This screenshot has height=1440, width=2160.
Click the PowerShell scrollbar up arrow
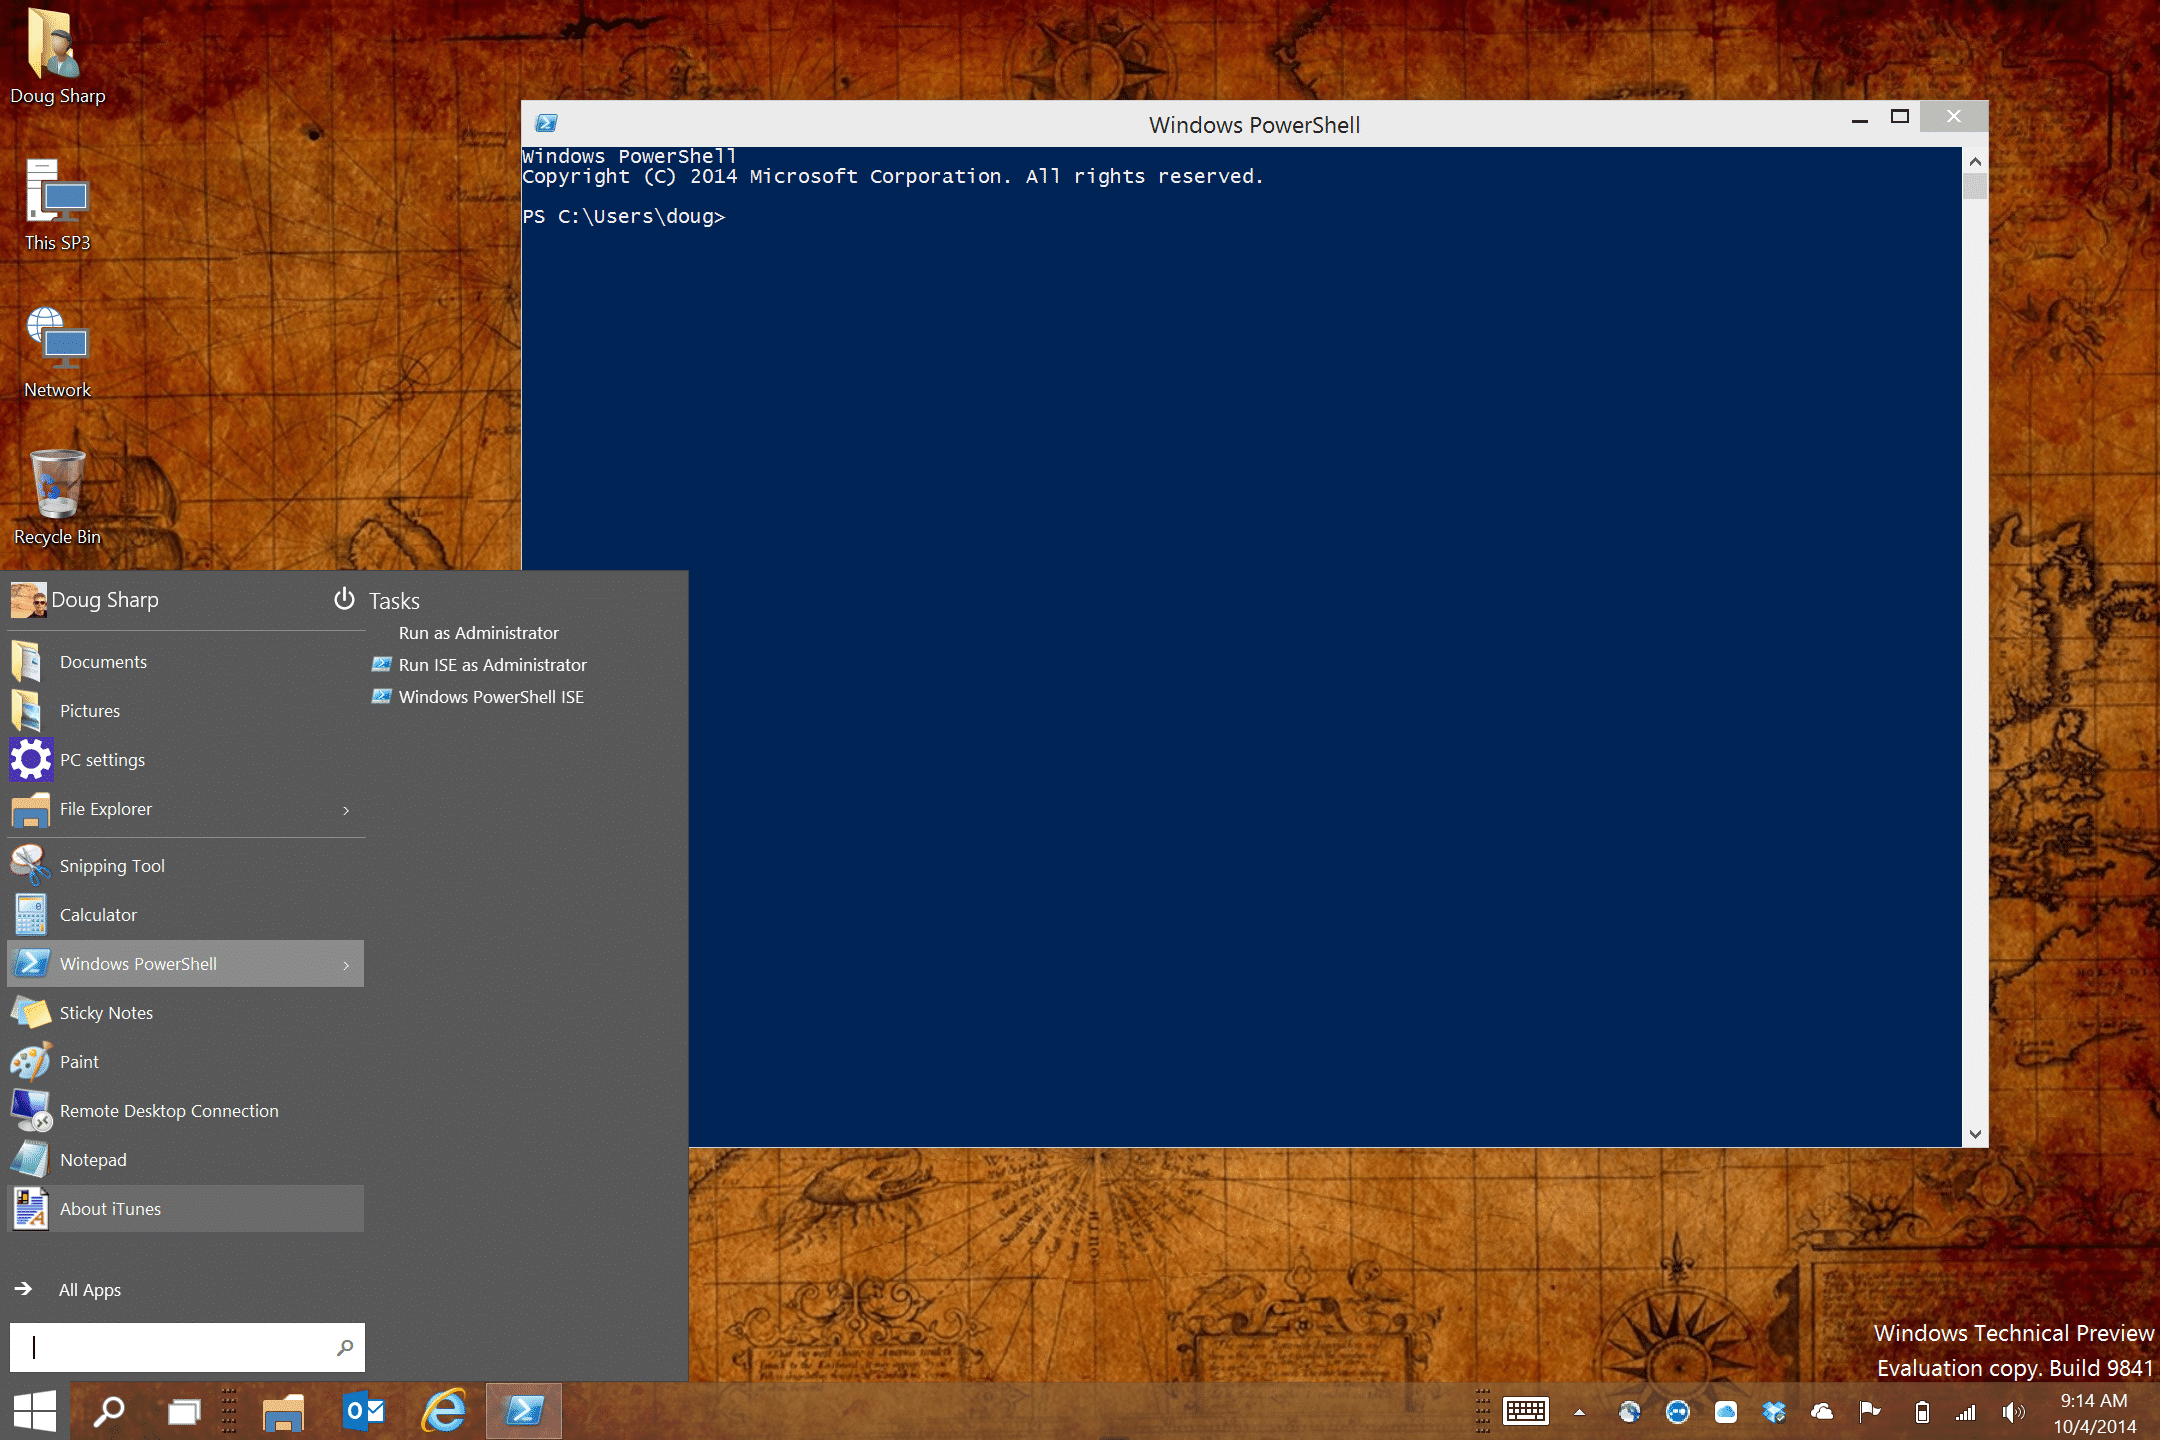click(1975, 161)
